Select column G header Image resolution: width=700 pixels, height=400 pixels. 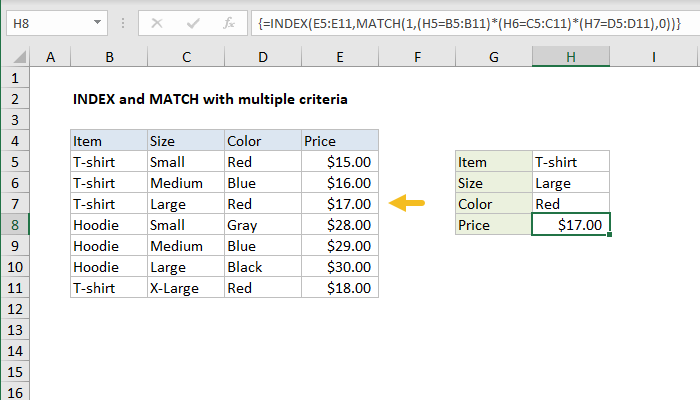coord(494,57)
